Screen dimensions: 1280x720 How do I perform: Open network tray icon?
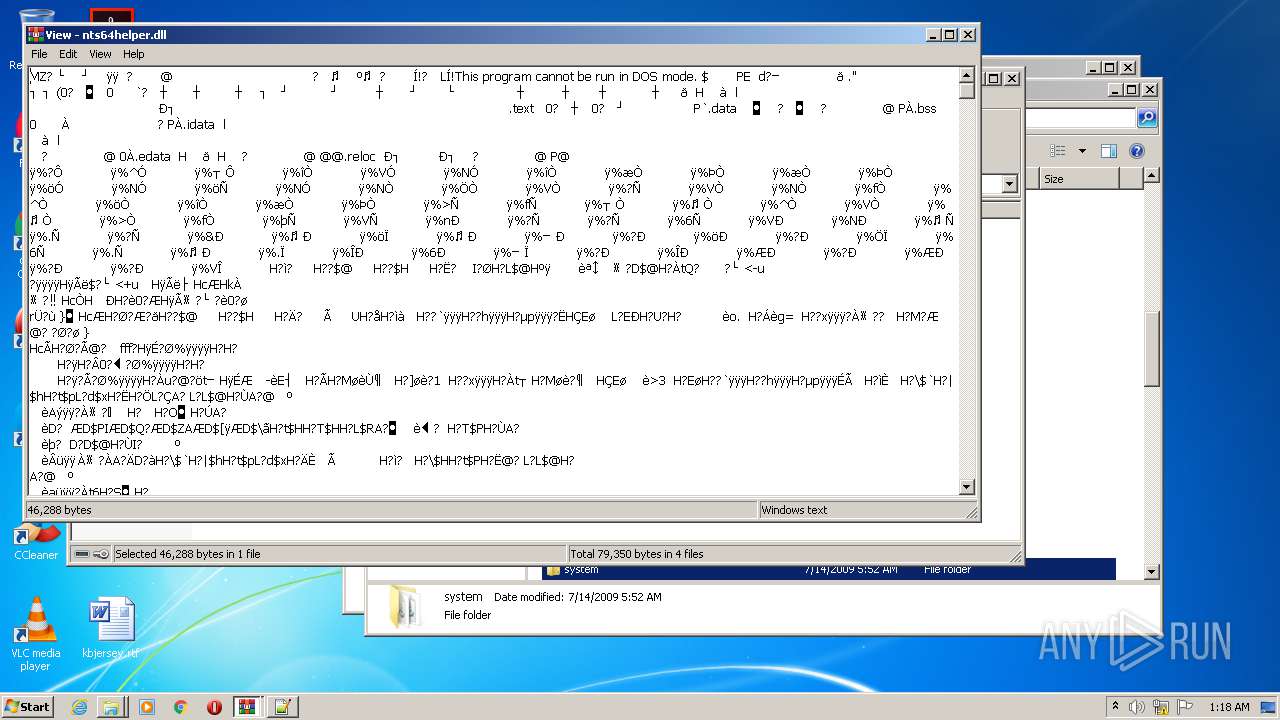(x=1159, y=706)
